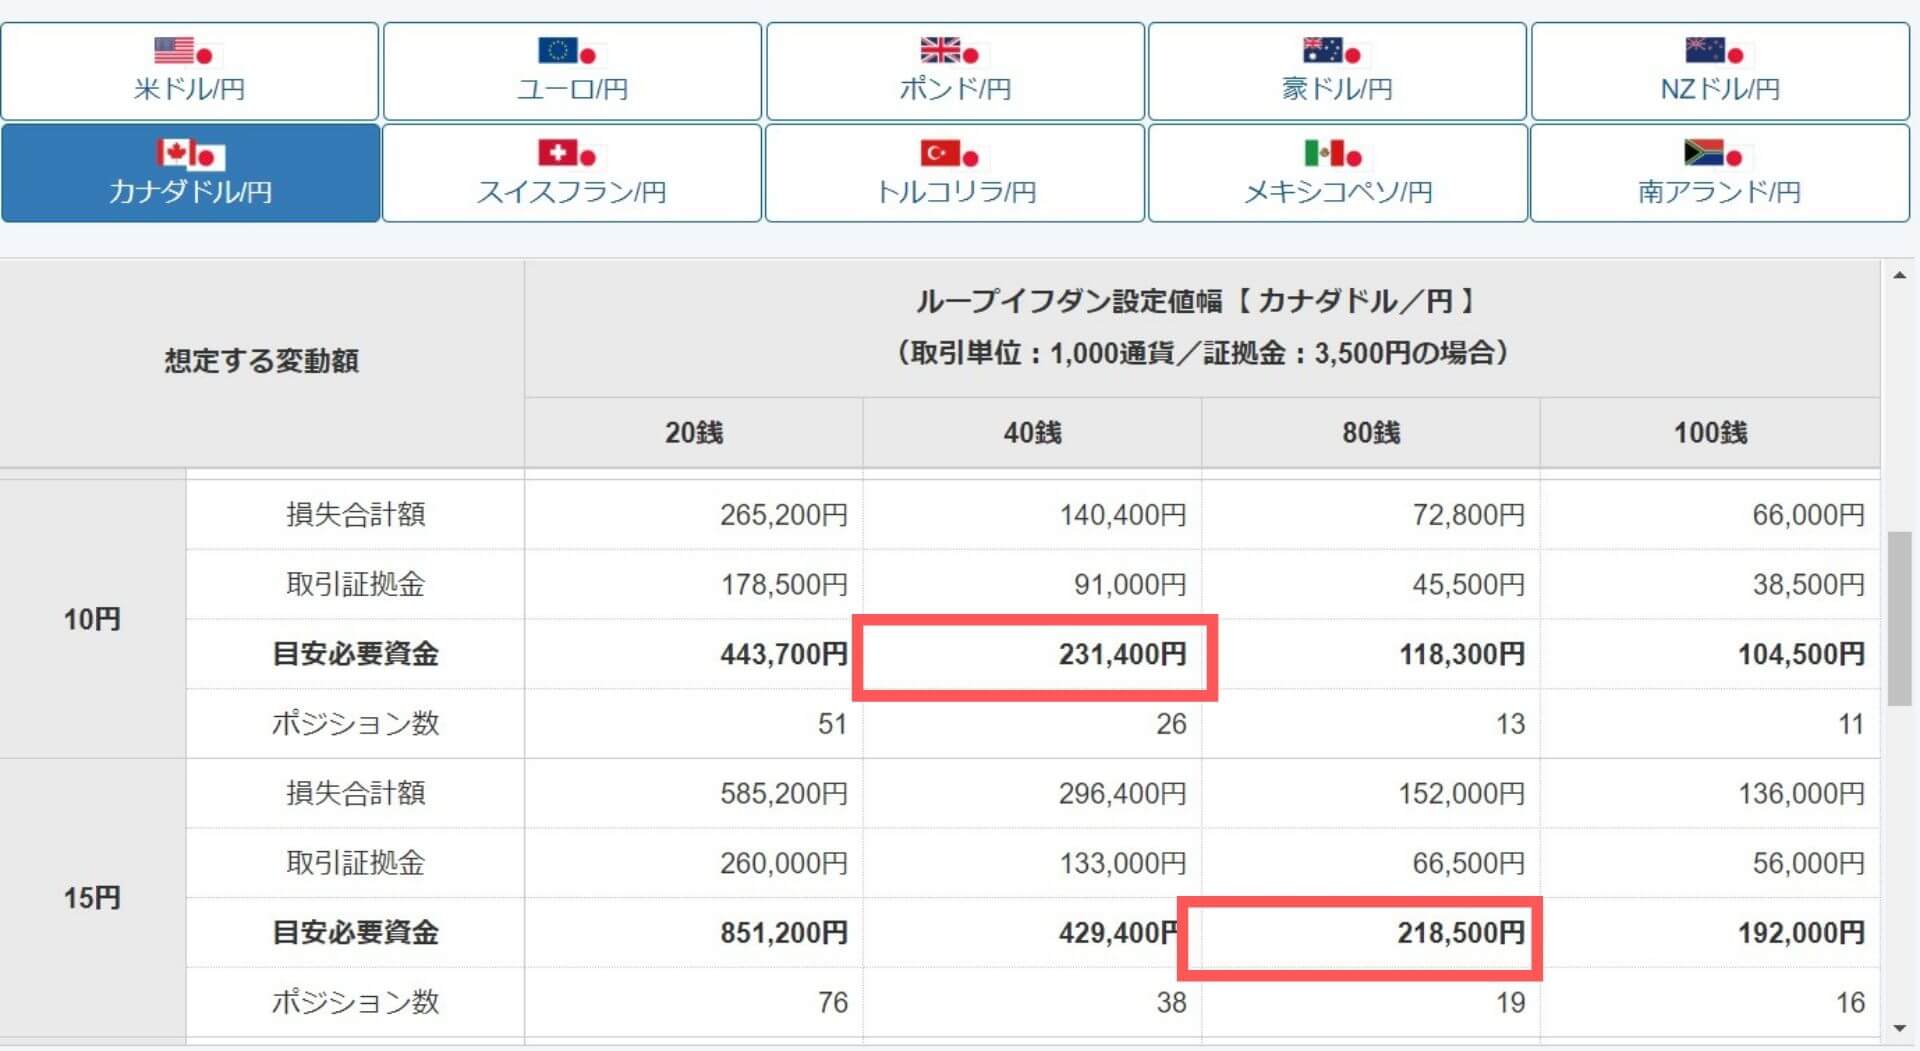The height and width of the screenshot is (1051, 1920).
Task: Click the 40銭 column header
Action: tap(1033, 433)
